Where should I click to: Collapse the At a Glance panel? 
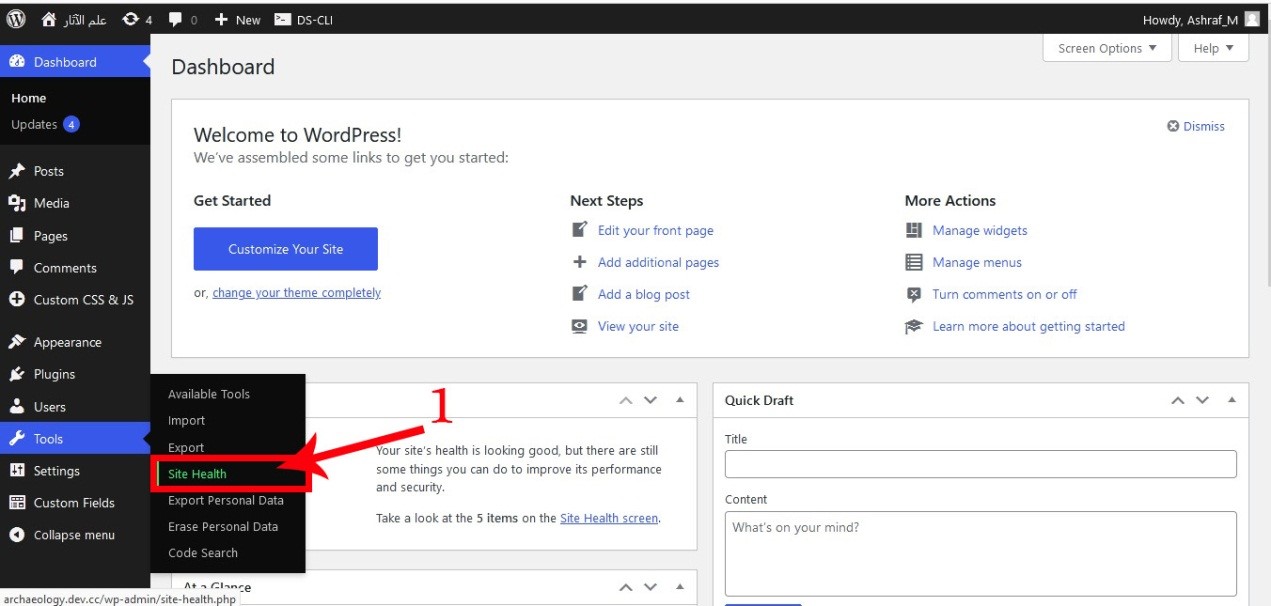tap(680, 587)
